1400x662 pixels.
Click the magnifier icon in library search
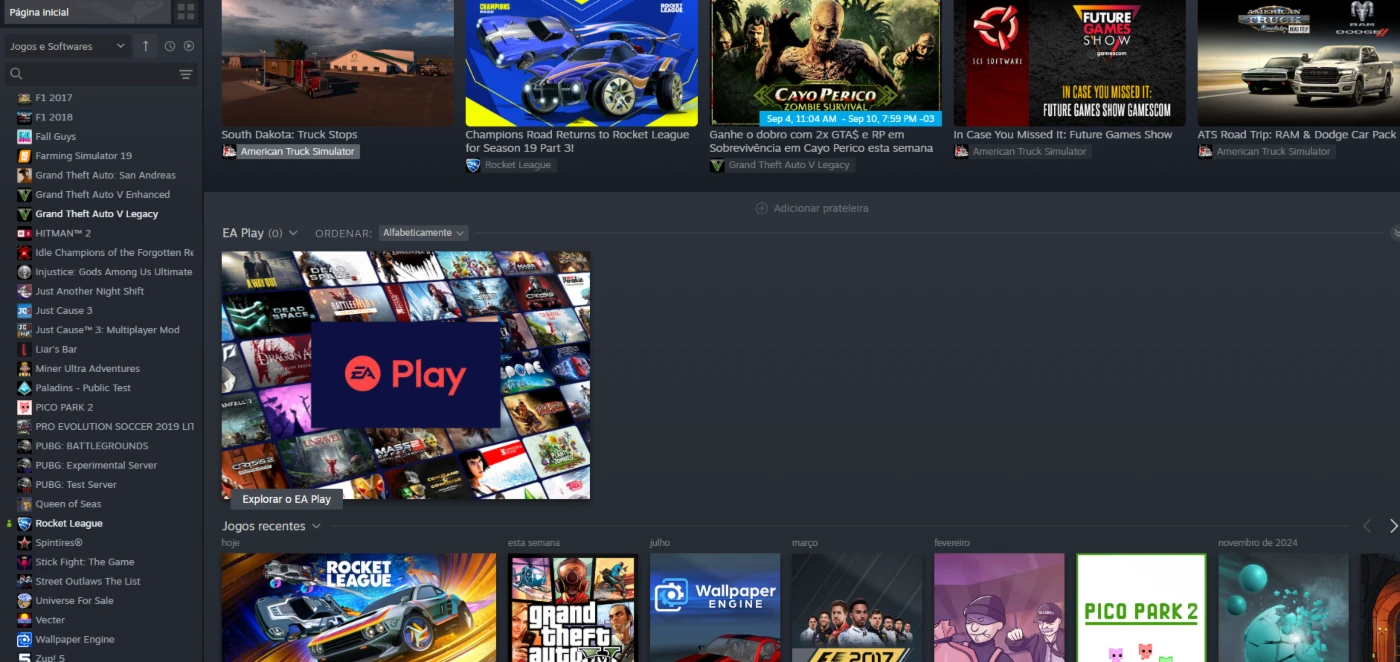coord(16,74)
